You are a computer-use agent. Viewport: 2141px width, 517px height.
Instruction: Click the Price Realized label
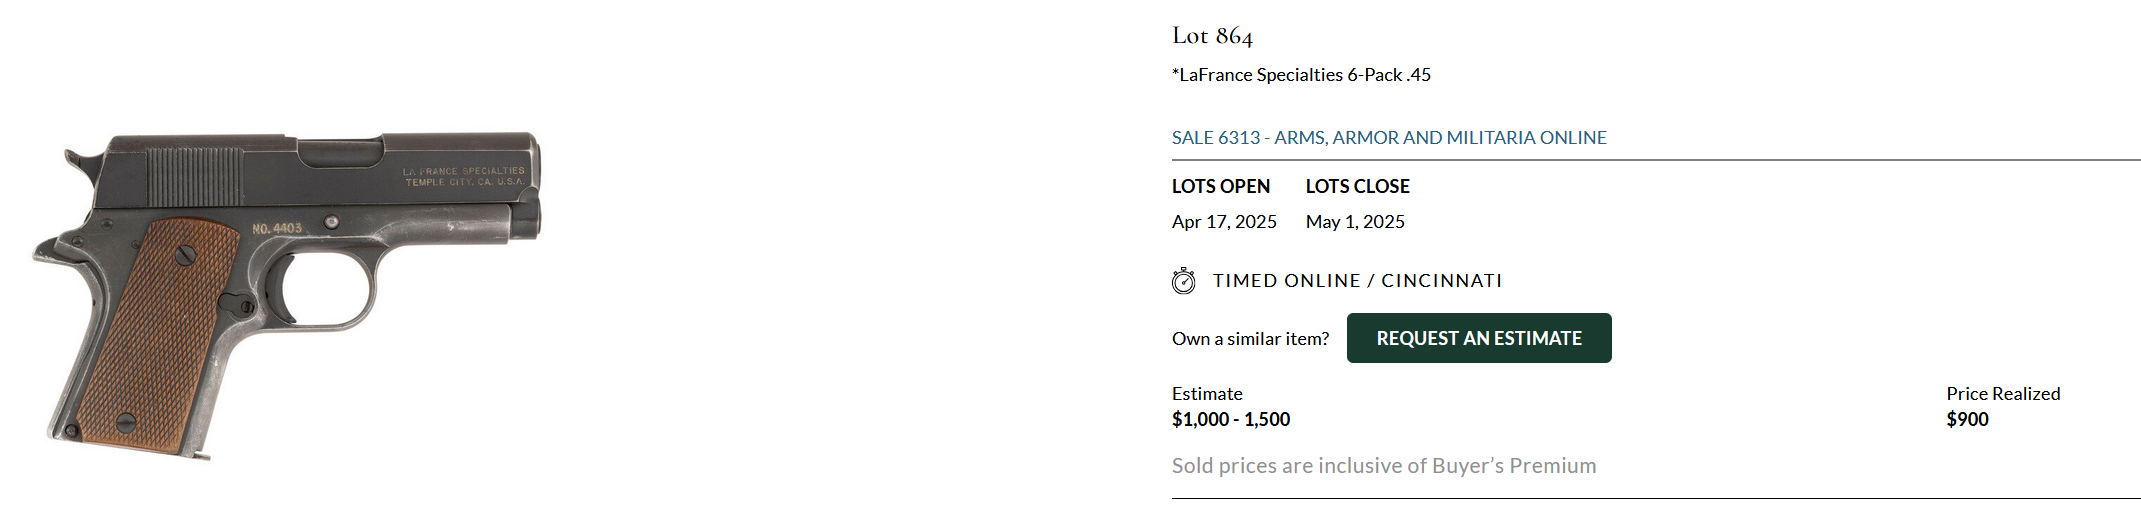pyautogui.click(x=2002, y=394)
